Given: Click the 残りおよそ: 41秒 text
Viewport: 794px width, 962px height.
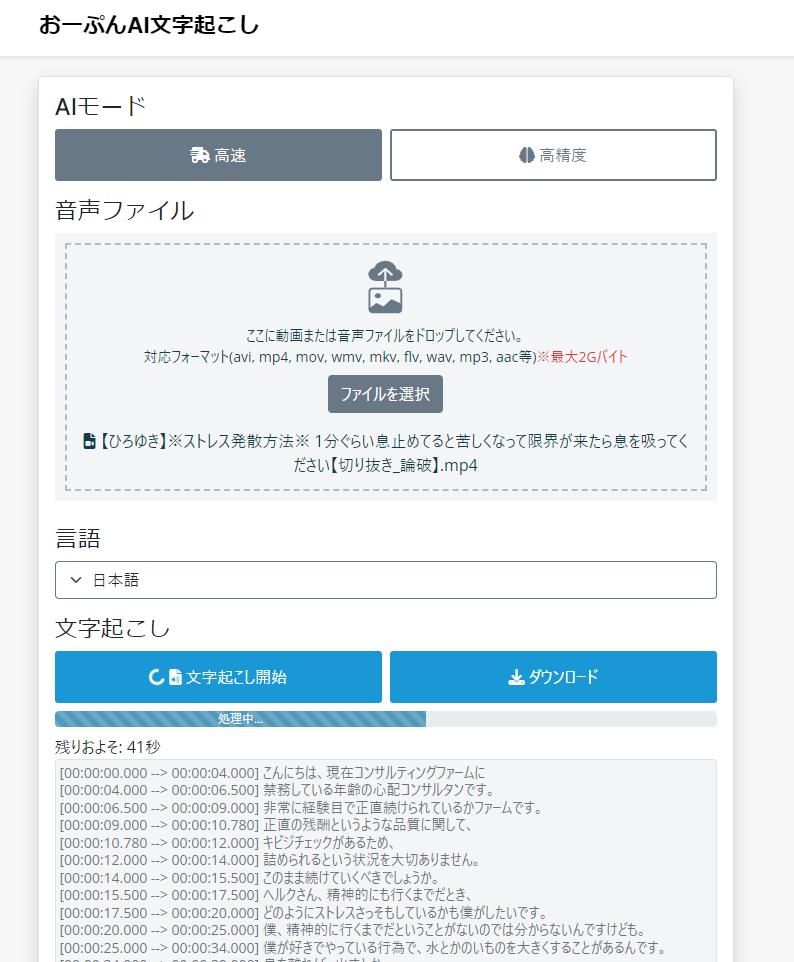Looking at the screenshot, I should point(108,747).
